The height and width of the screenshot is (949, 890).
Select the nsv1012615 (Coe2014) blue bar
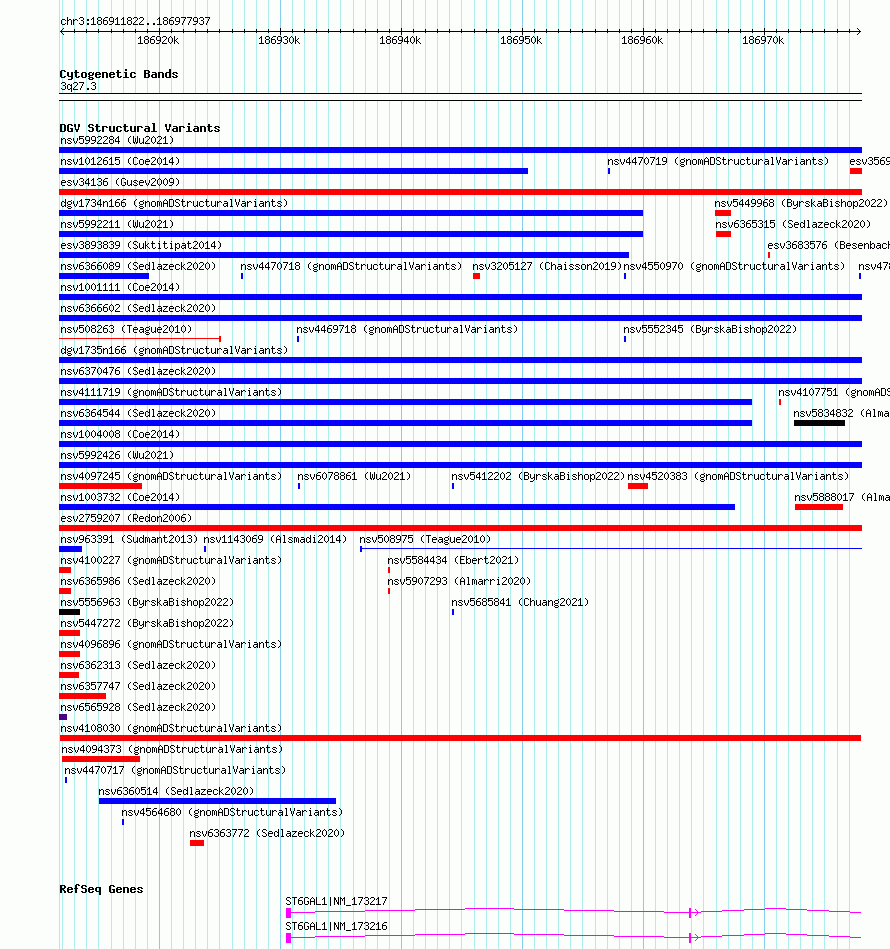(x=293, y=171)
